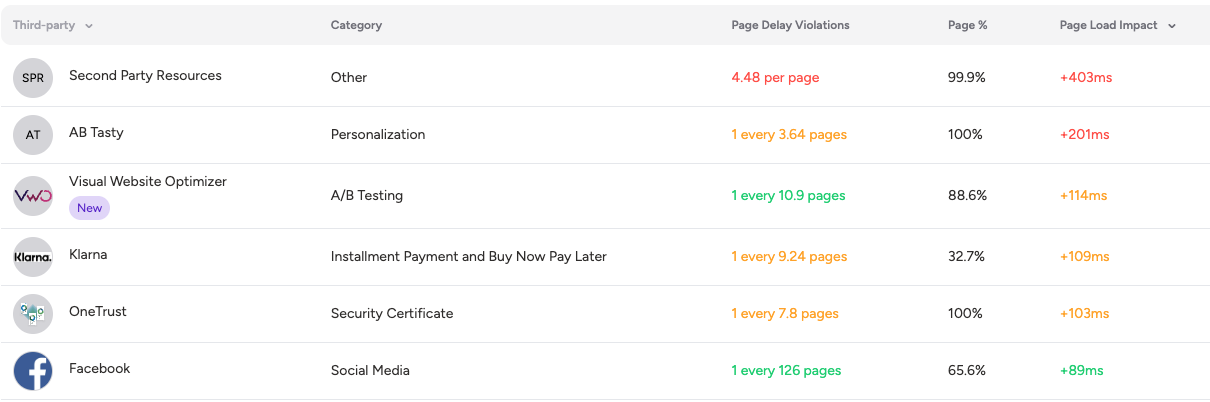Click the OneTrust Security Certificate category cell

click(392, 314)
